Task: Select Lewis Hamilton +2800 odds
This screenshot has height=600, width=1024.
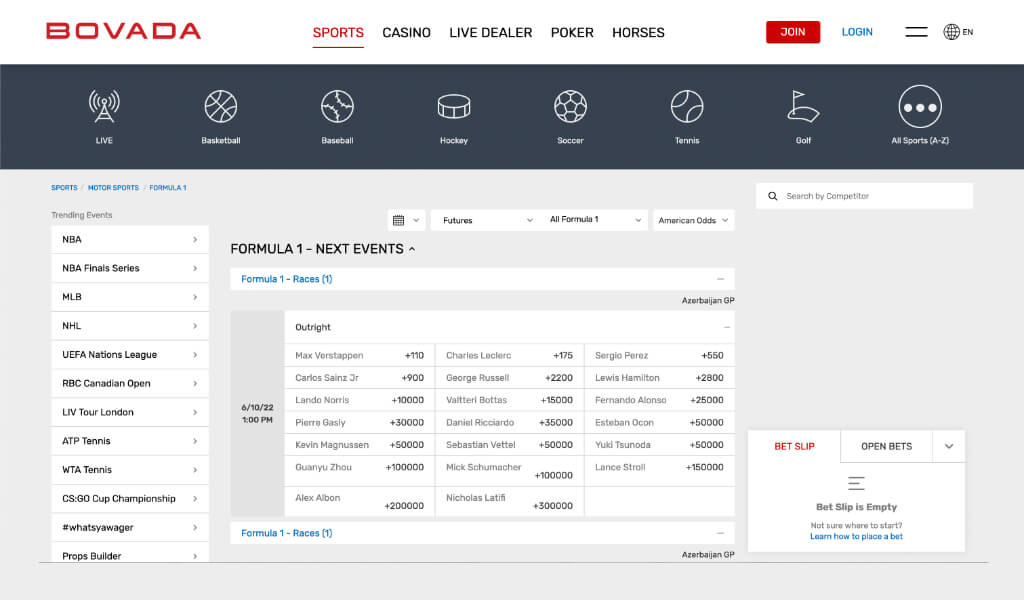Action: point(660,378)
